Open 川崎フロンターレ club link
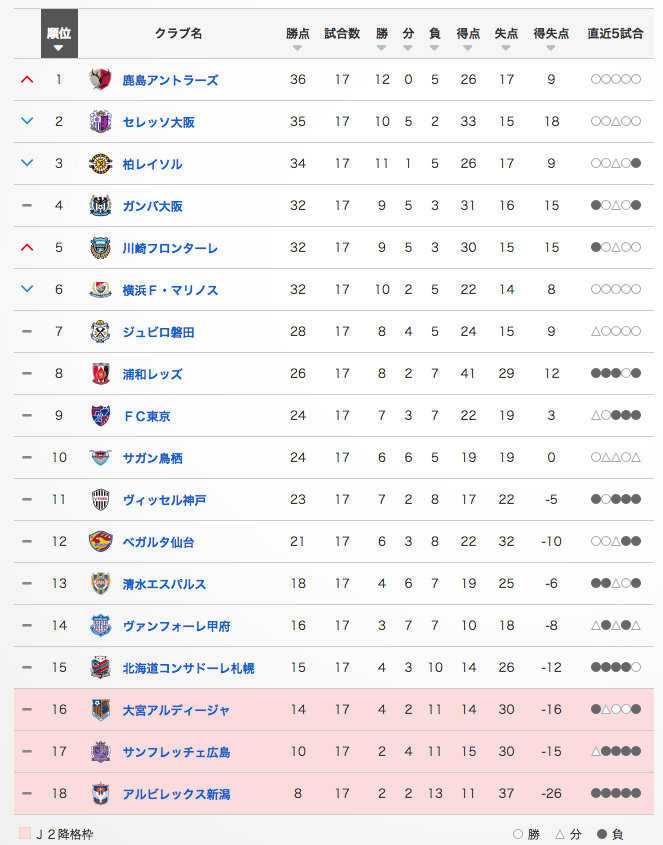Viewport: 663px width, 845px height. 170,248
